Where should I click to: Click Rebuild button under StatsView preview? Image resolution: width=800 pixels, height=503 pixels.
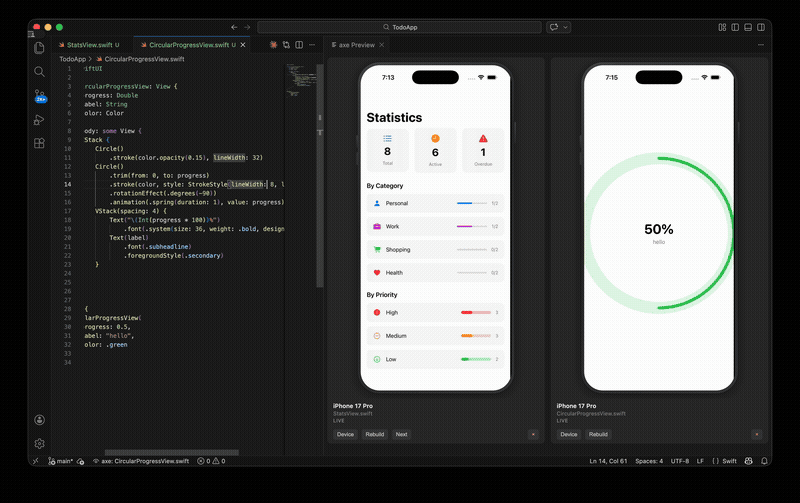[374, 434]
